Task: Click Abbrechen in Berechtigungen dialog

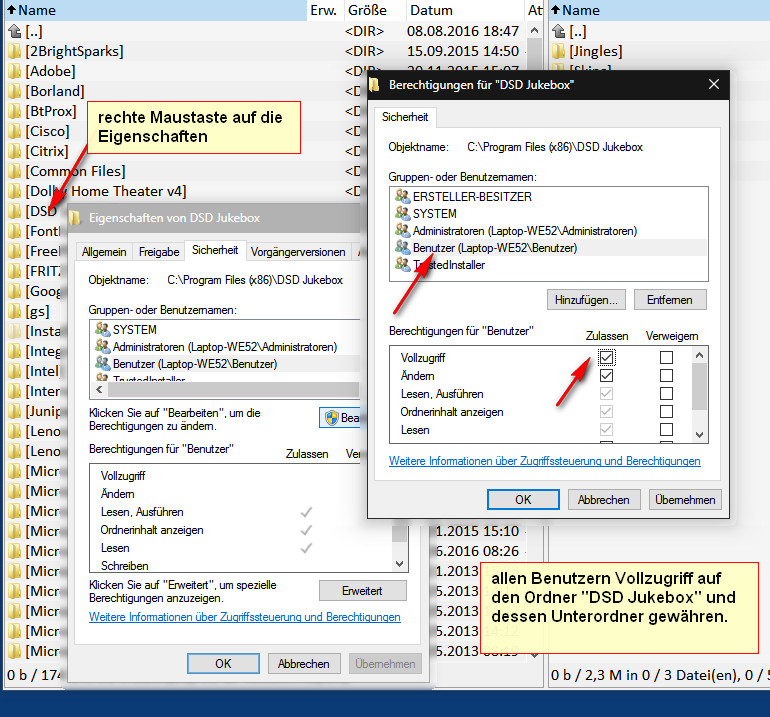Action: point(604,499)
